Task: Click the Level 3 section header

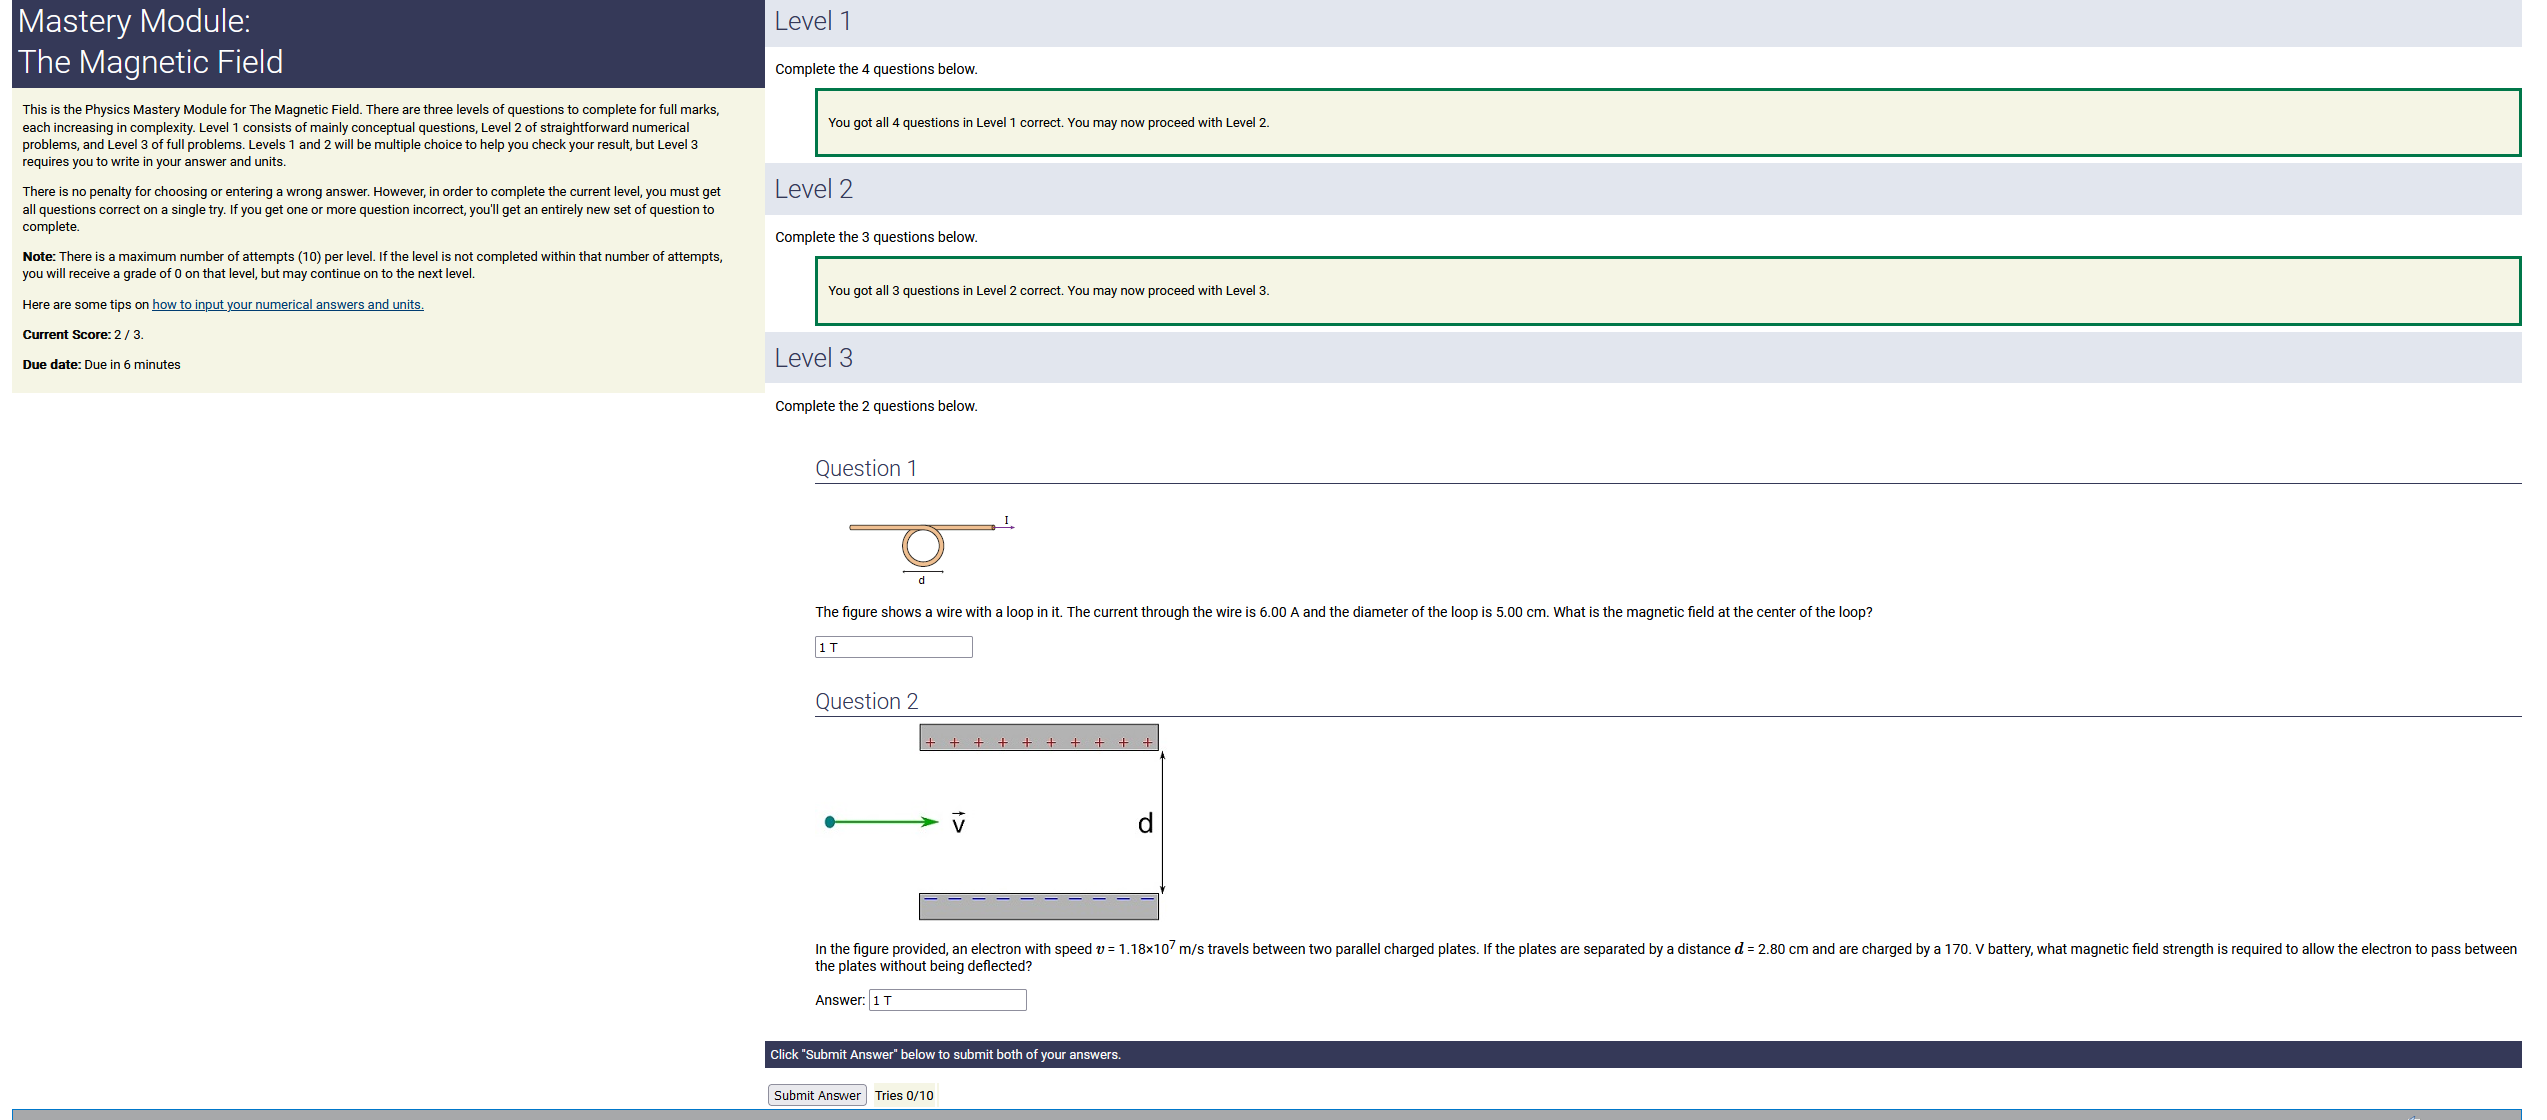Action: tap(814, 358)
